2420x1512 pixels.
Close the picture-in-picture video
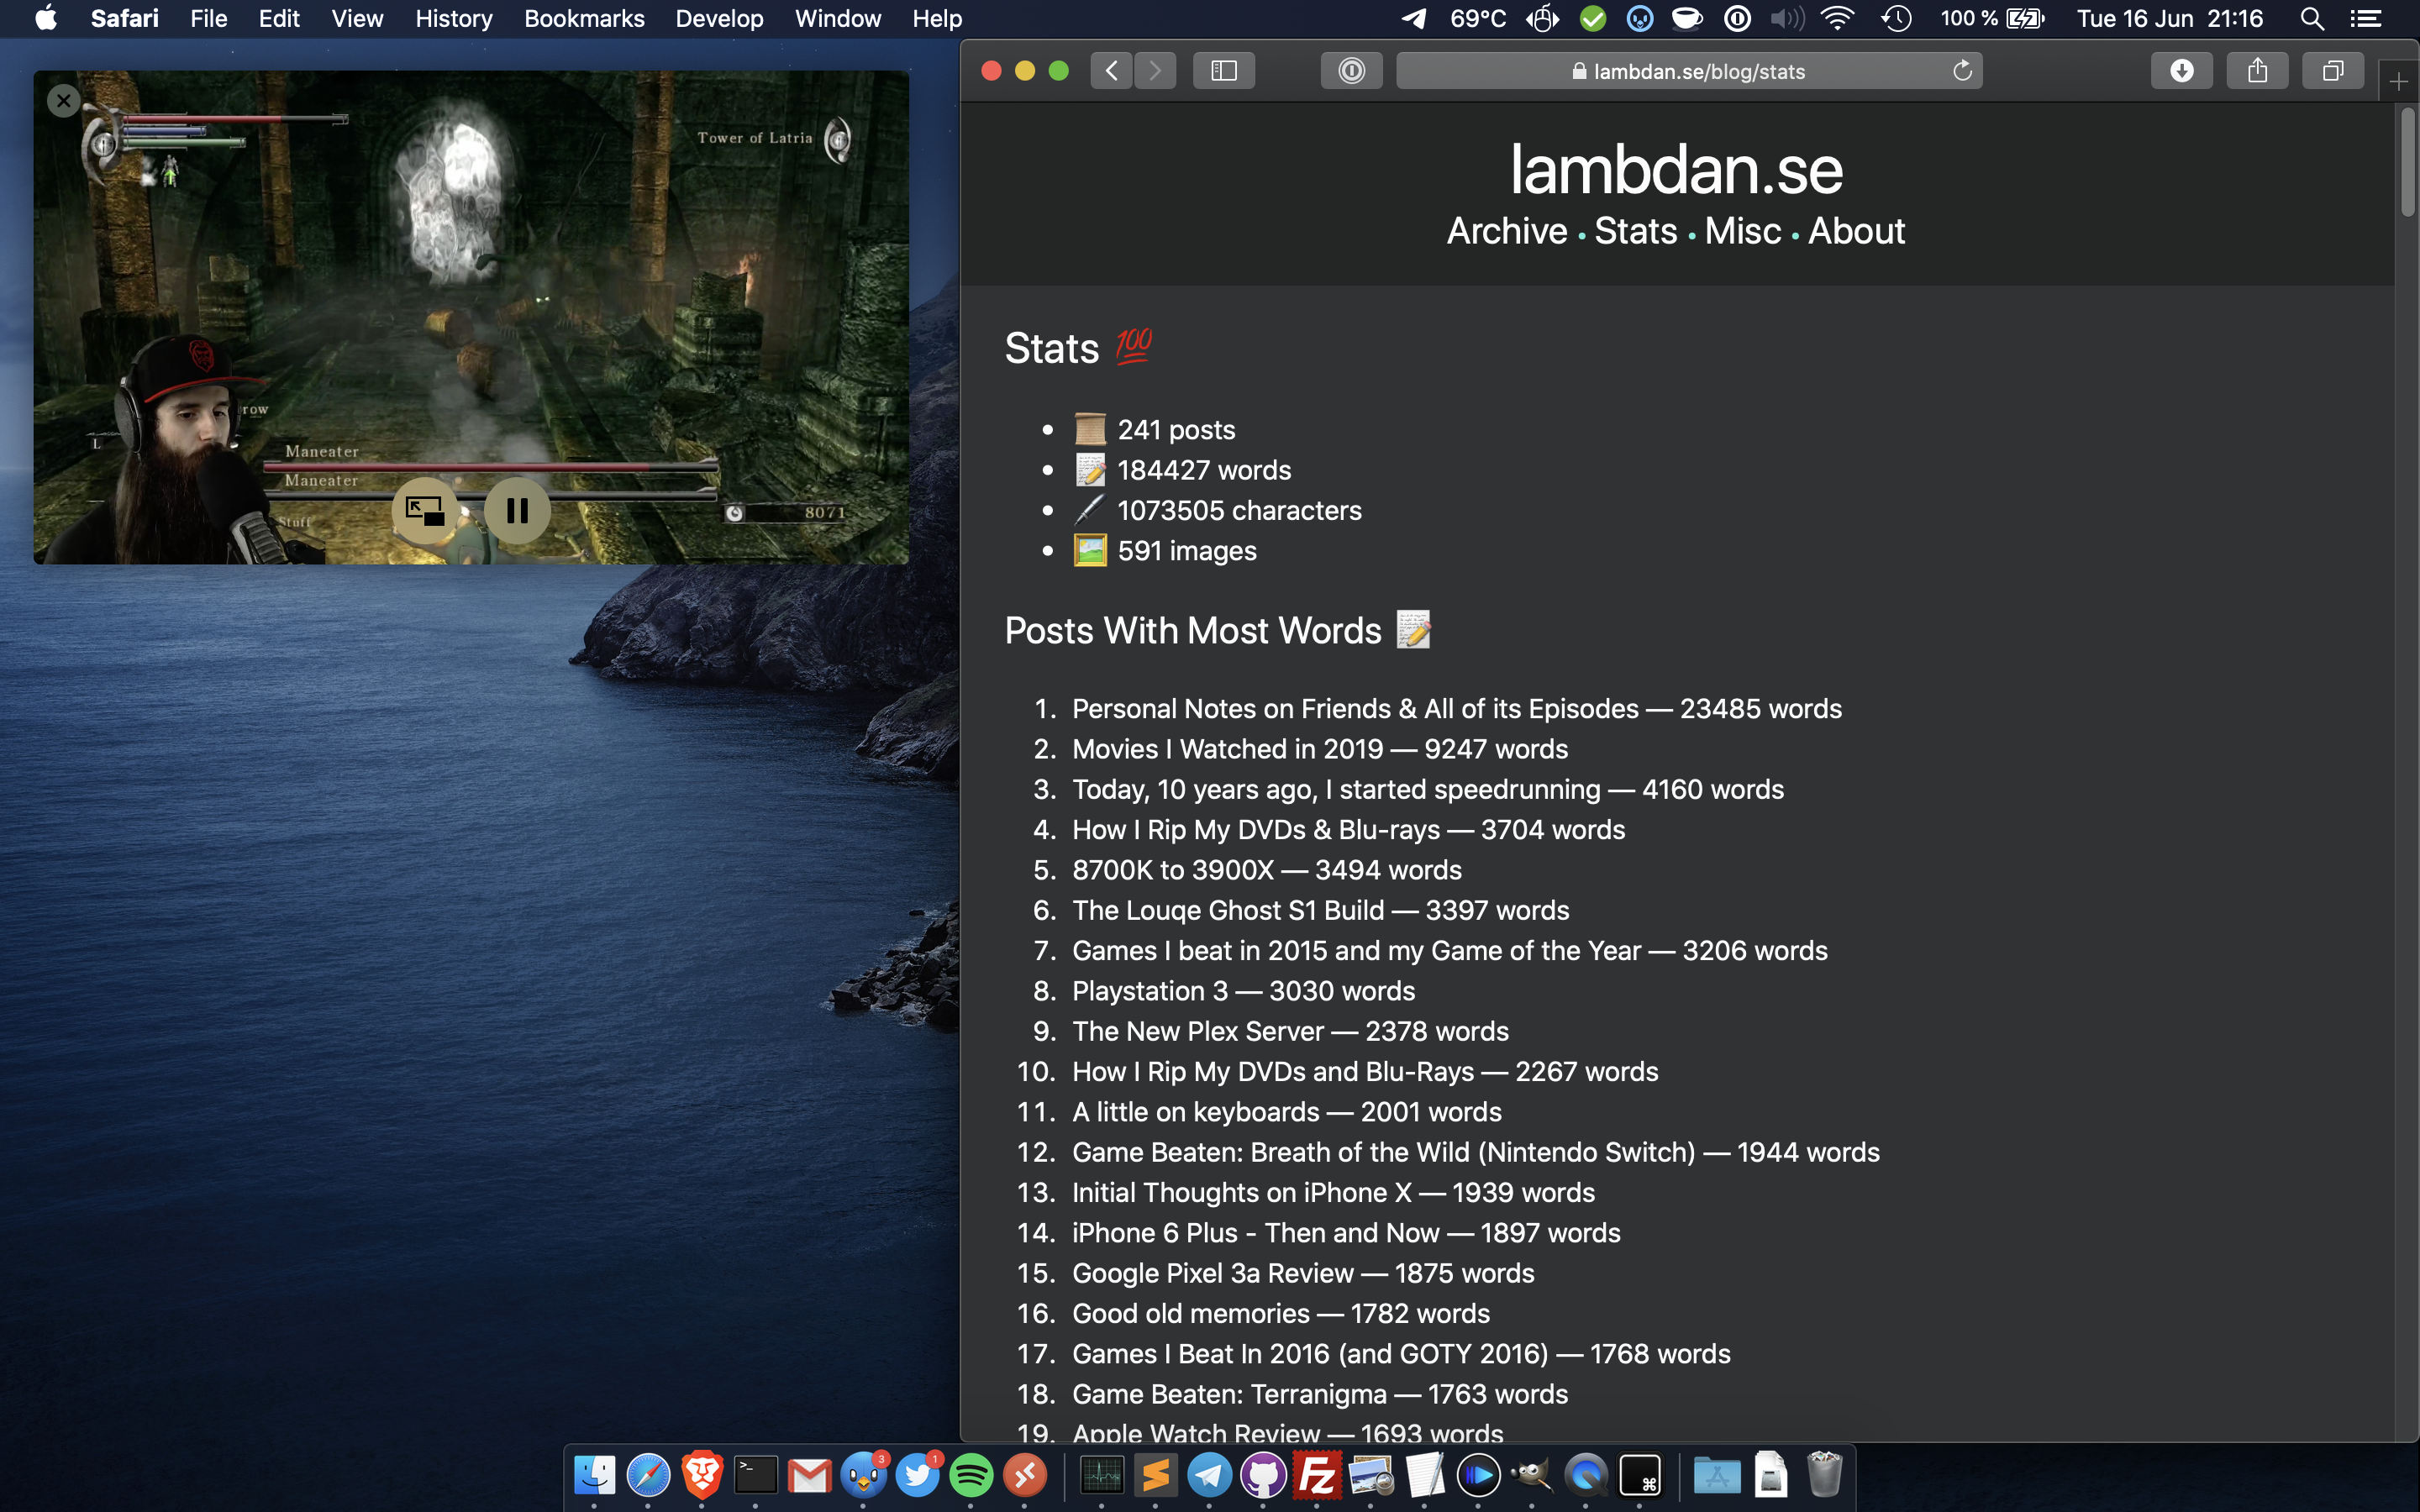click(64, 101)
